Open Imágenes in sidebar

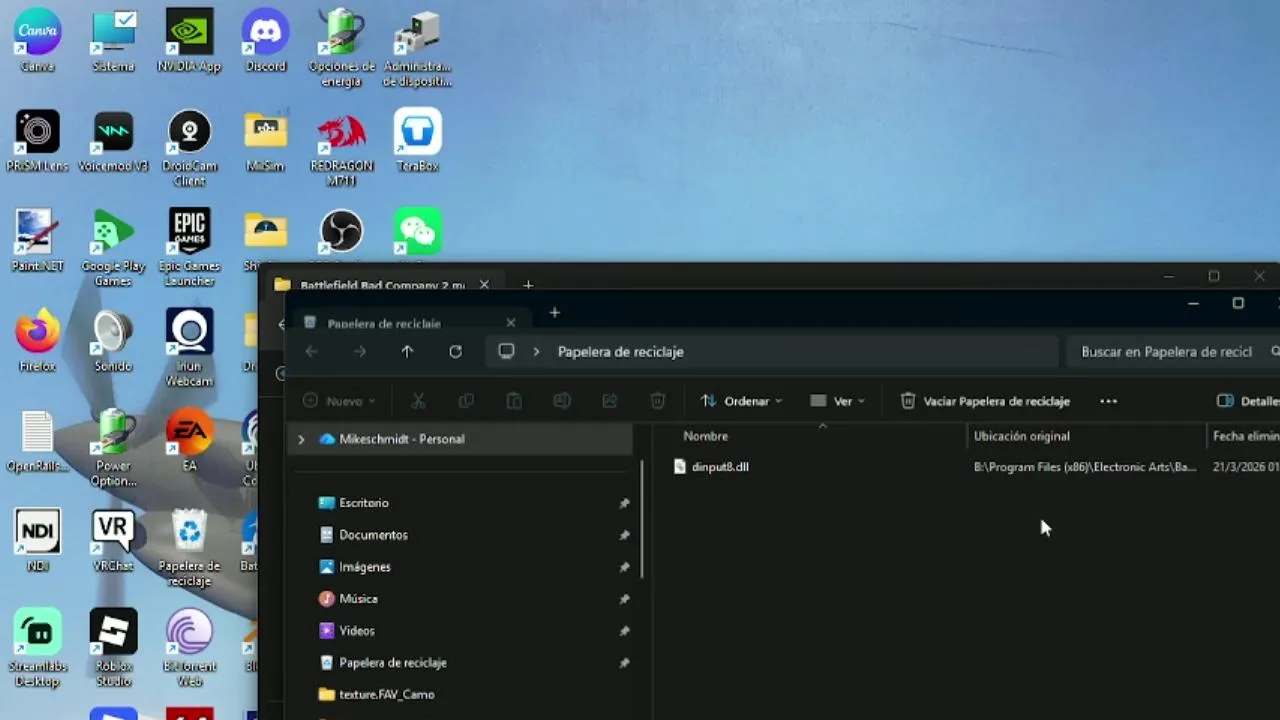(x=364, y=567)
